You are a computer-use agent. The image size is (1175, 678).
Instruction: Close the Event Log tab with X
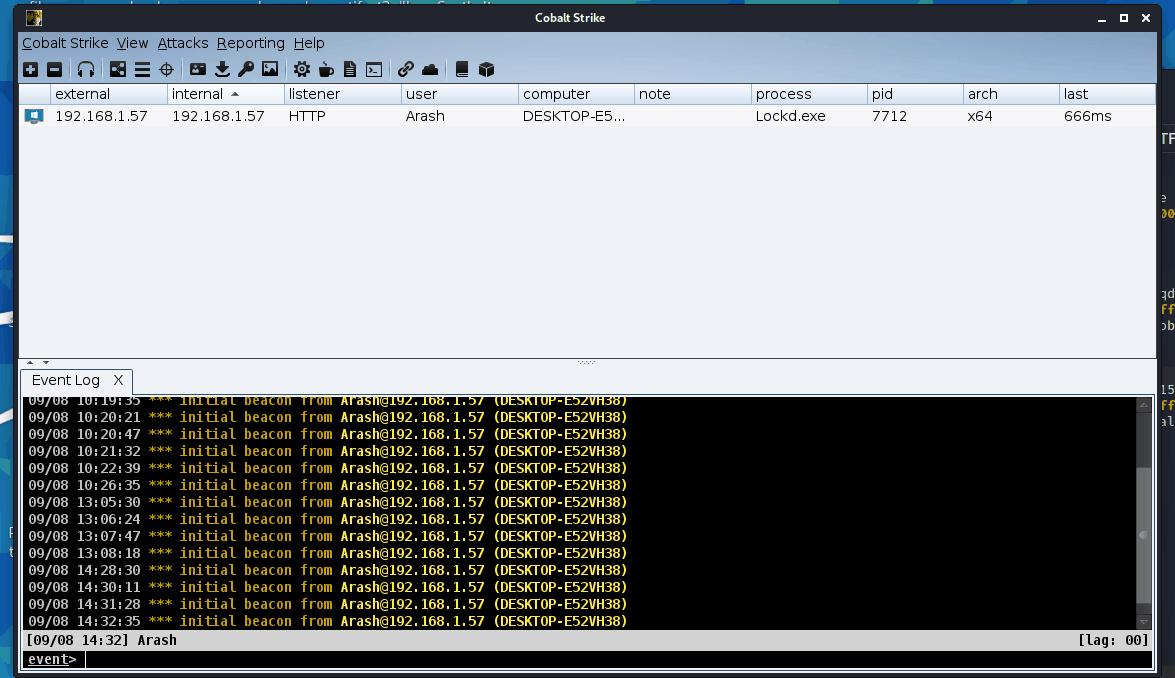click(x=118, y=381)
